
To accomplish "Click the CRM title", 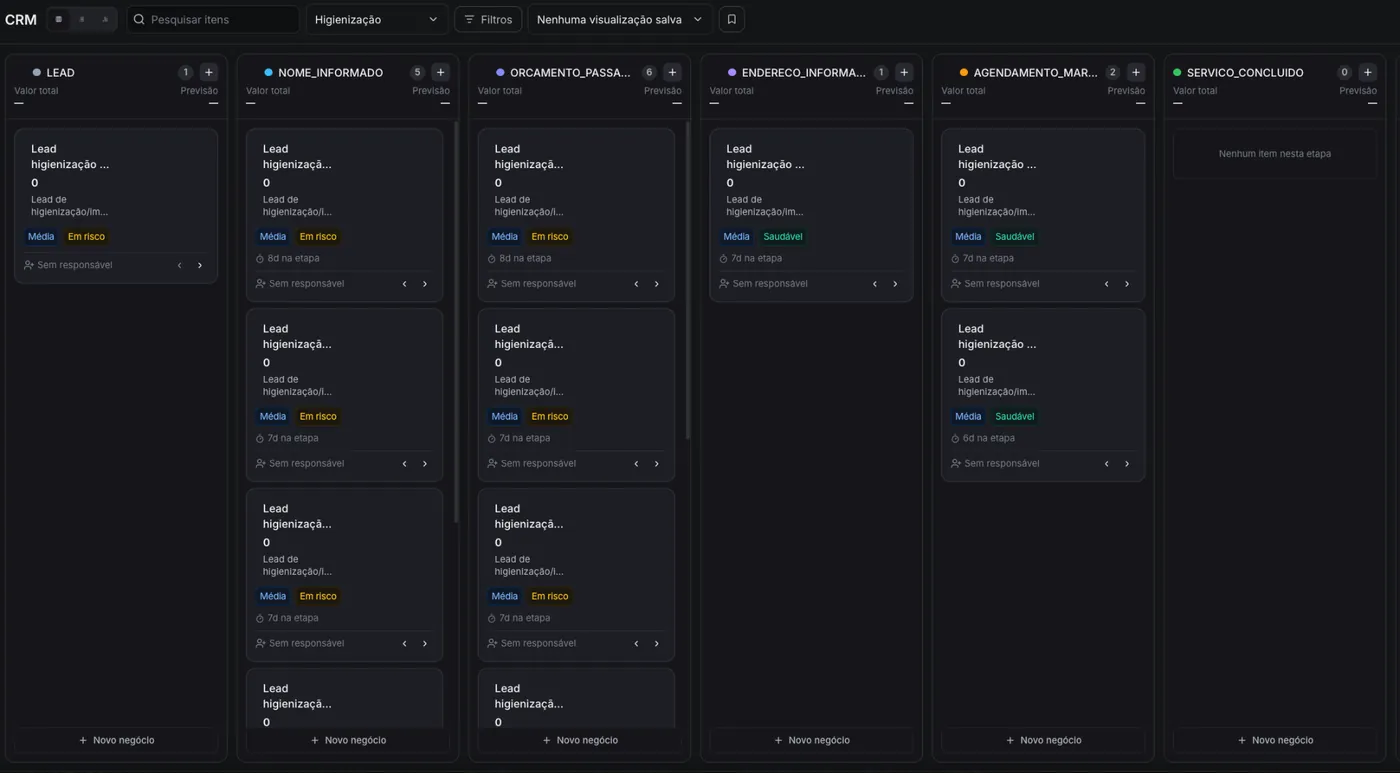I will pos(21,19).
